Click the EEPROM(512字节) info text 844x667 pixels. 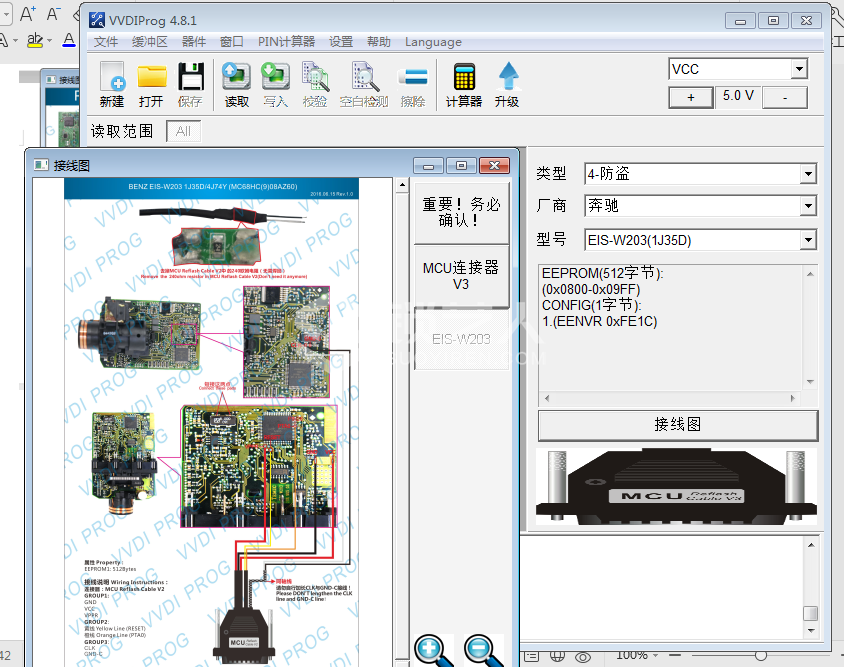tap(602, 273)
